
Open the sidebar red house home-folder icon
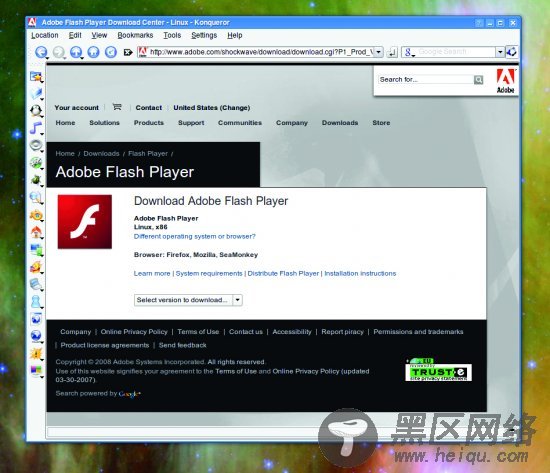pos(36,232)
